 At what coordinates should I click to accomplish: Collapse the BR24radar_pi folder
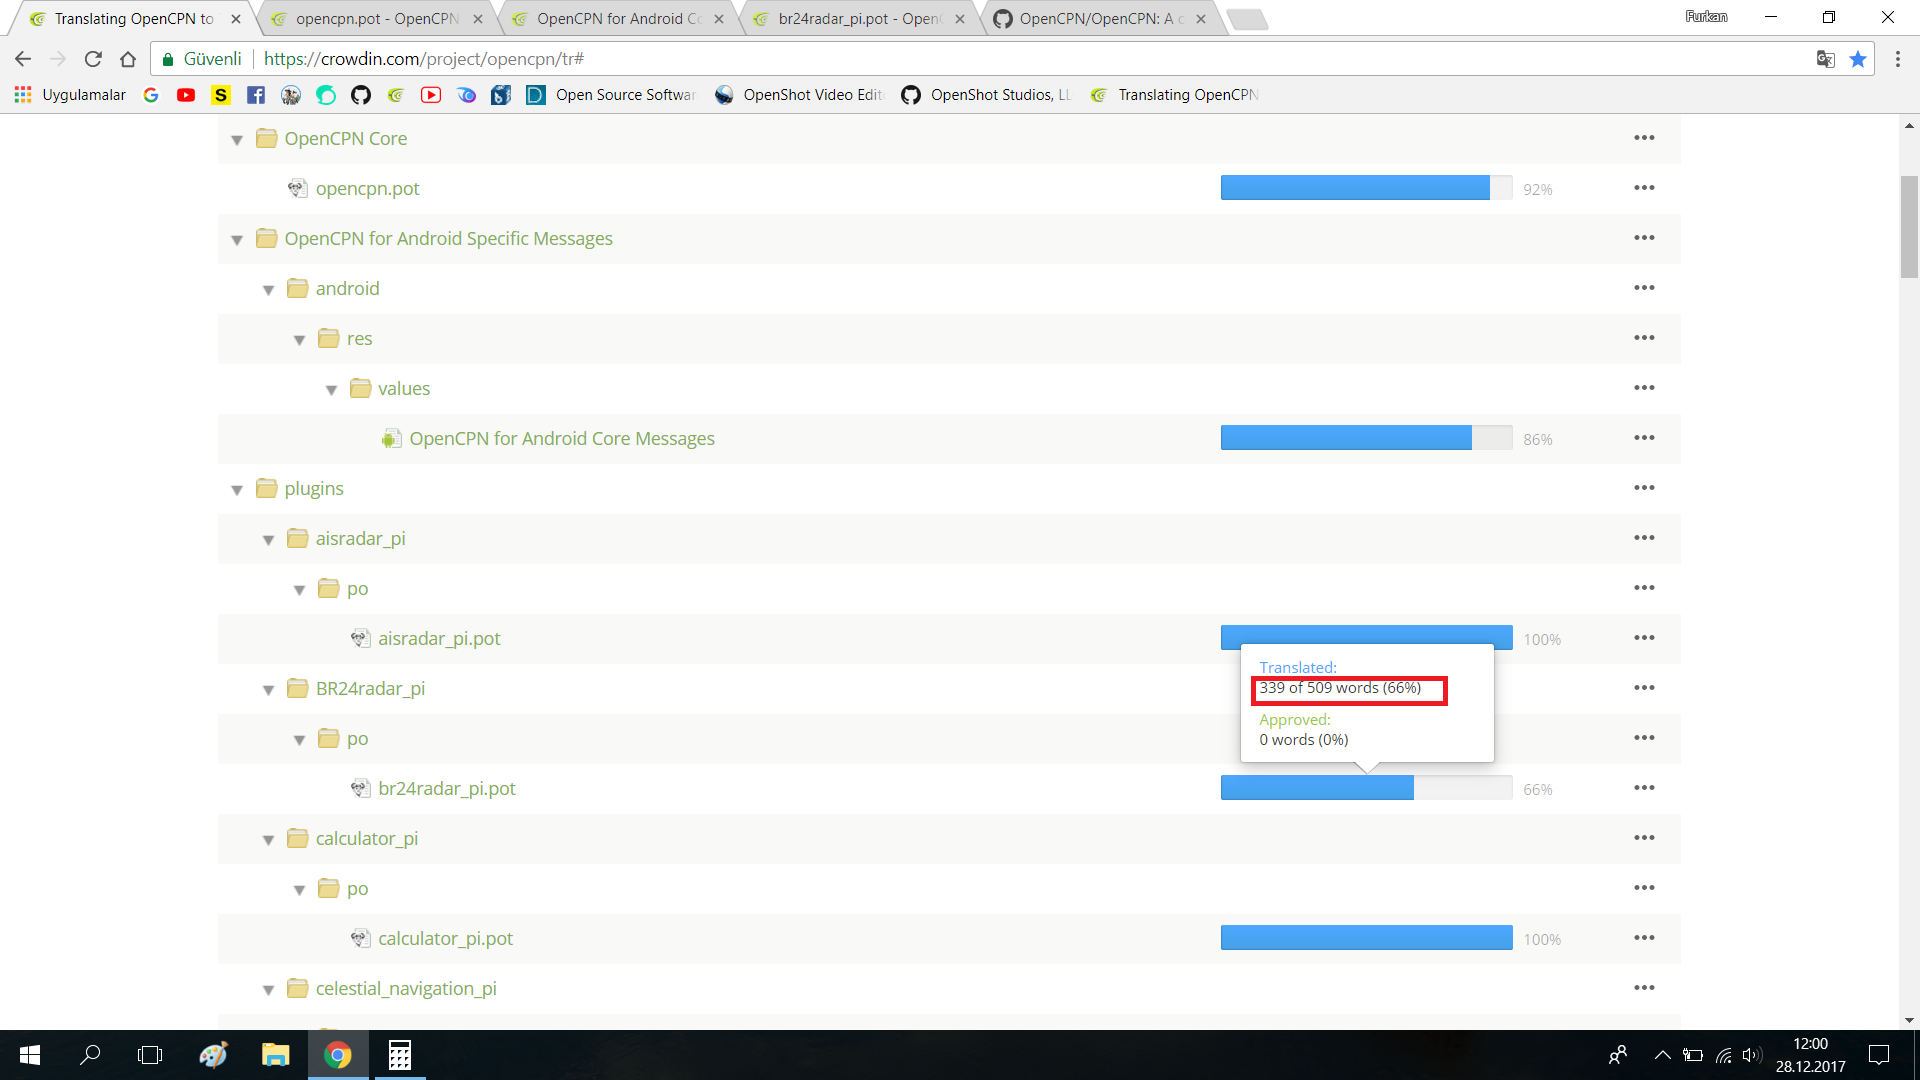point(268,690)
